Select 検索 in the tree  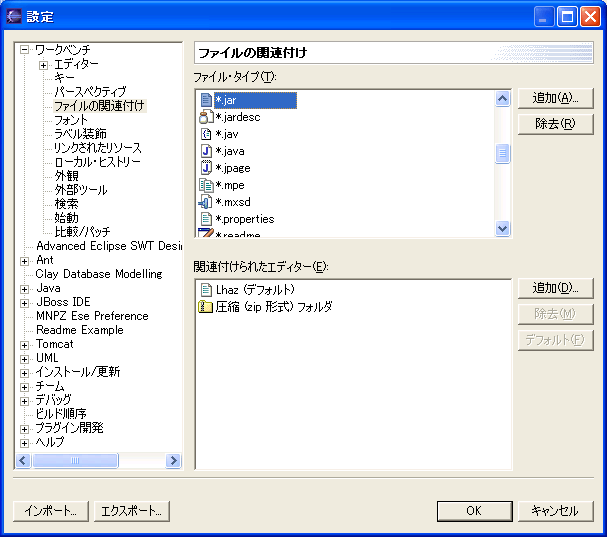coord(66,204)
